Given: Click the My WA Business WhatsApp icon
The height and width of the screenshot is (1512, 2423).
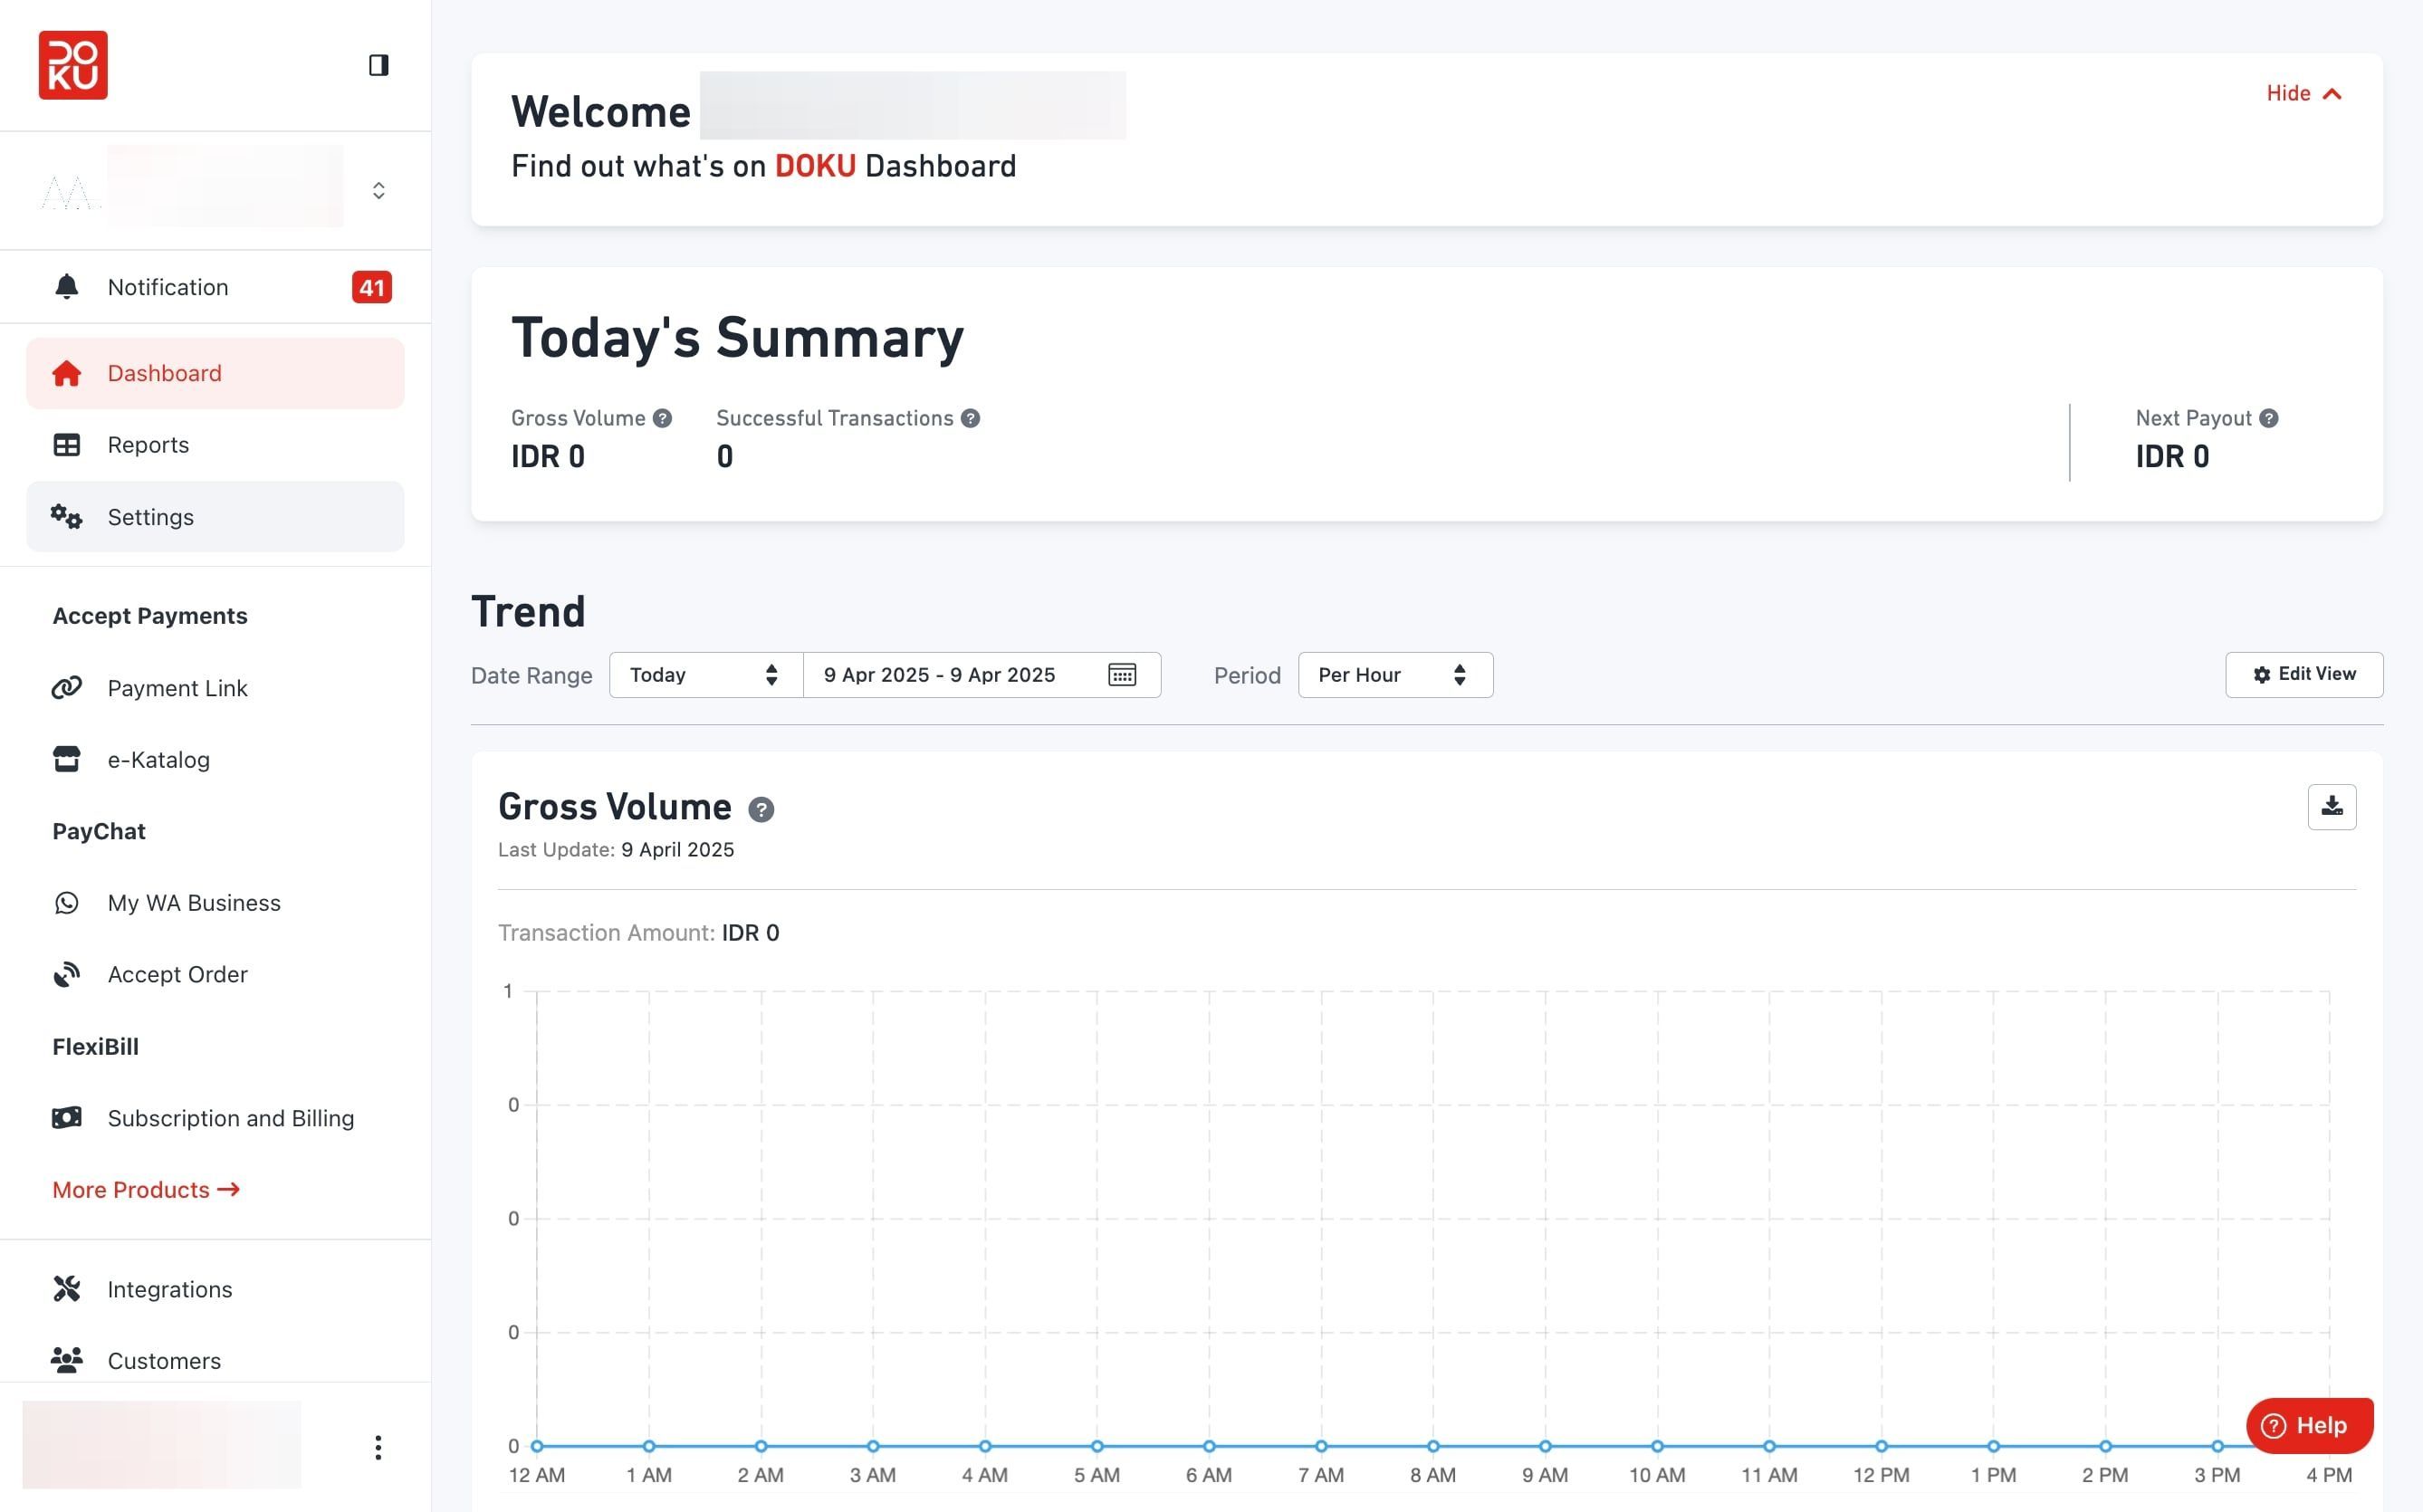Looking at the screenshot, I should [x=66, y=903].
